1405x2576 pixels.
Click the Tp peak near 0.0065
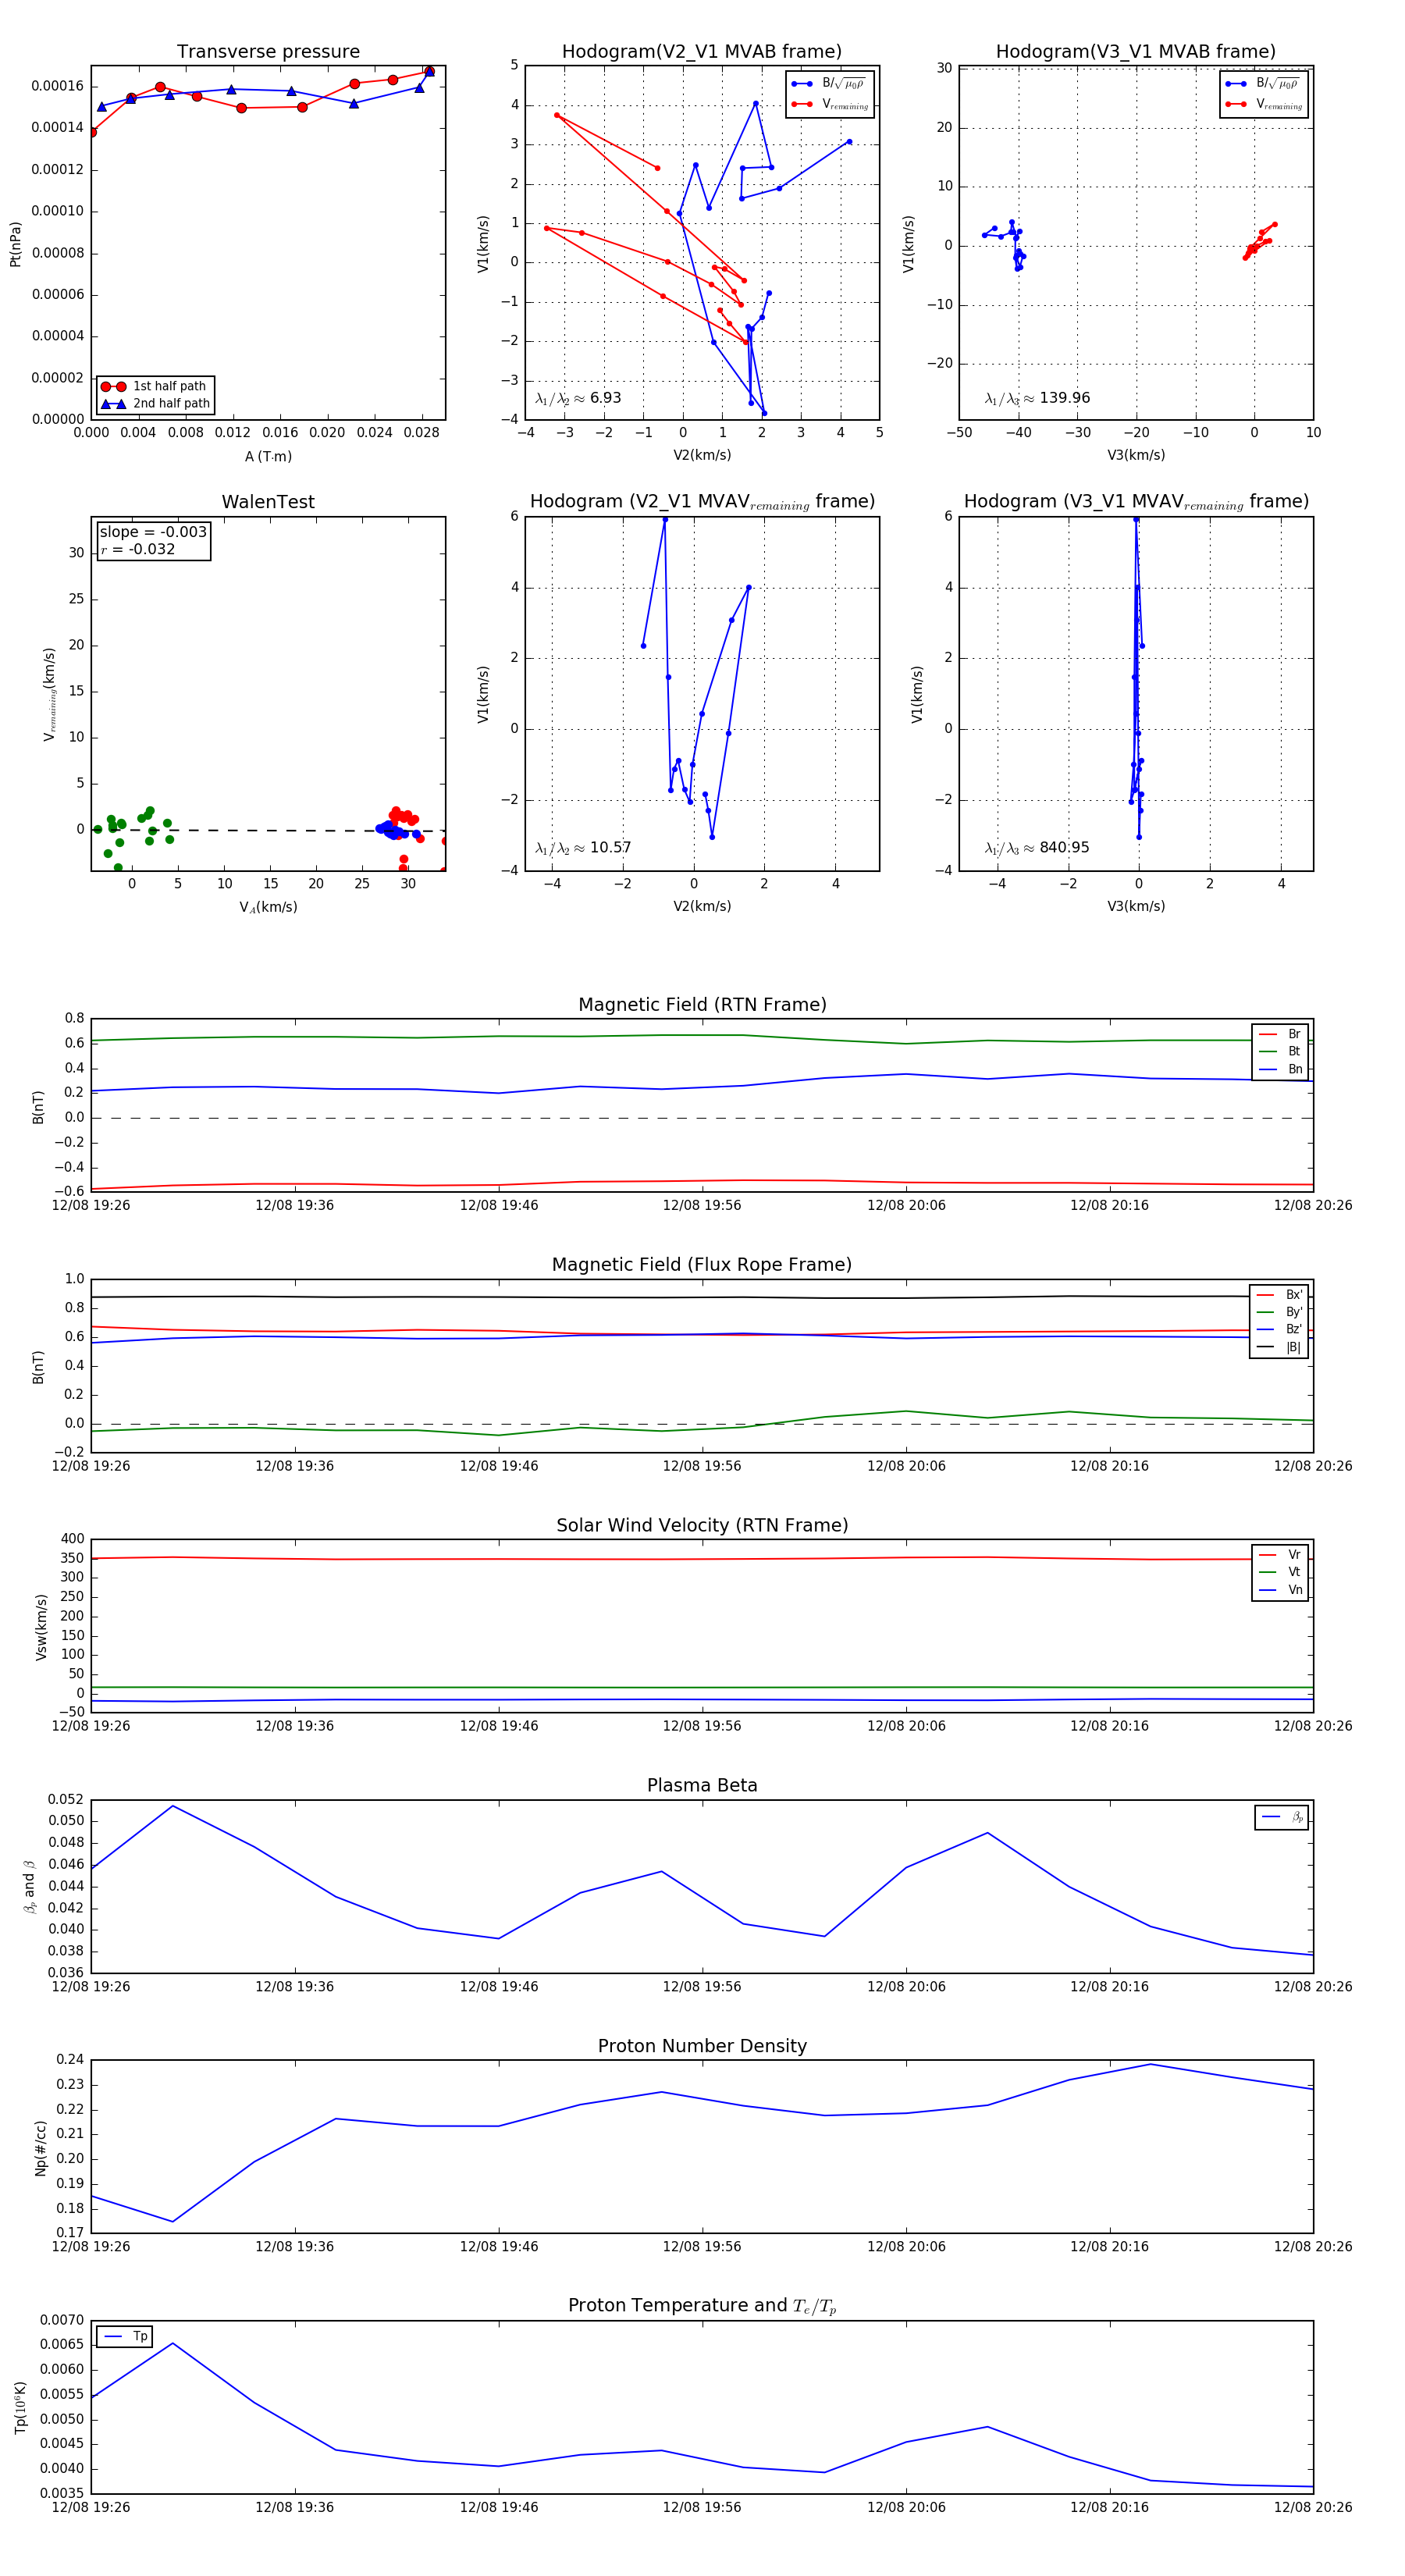coord(173,2343)
